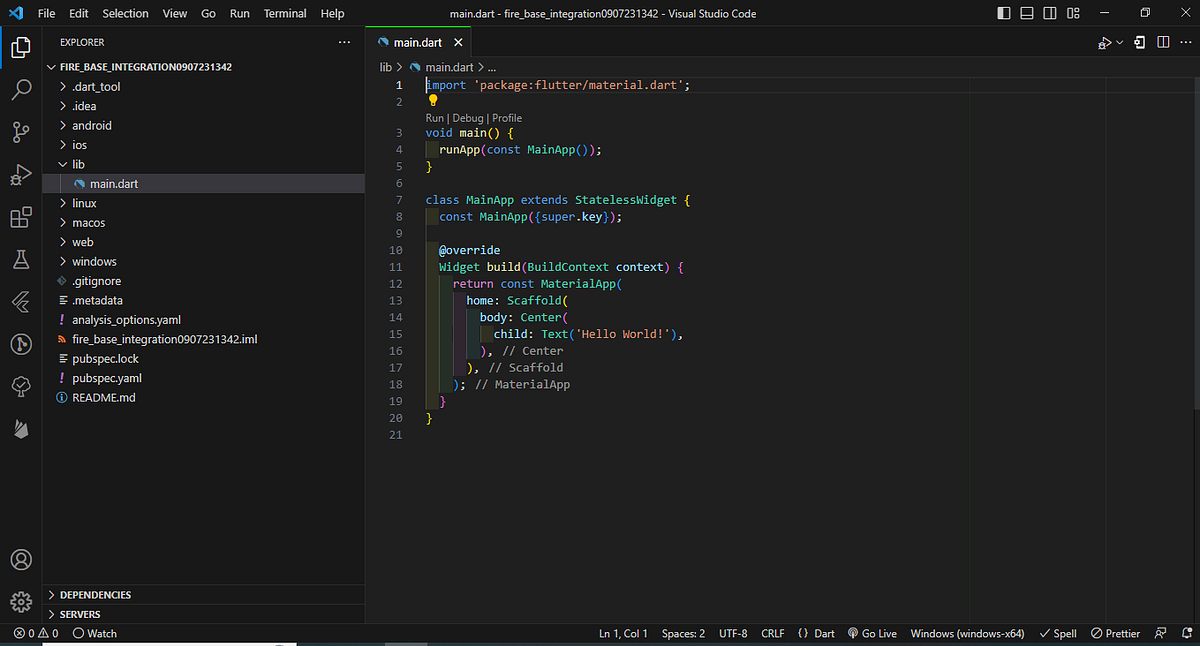Click the UTF-8 encoding selector
Image resolution: width=1200 pixels, height=646 pixels.
tap(732, 633)
